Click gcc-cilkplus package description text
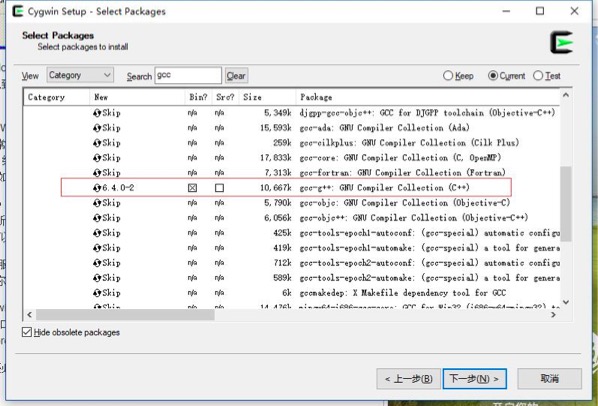This screenshot has width=598, height=406. pyautogui.click(x=409, y=143)
